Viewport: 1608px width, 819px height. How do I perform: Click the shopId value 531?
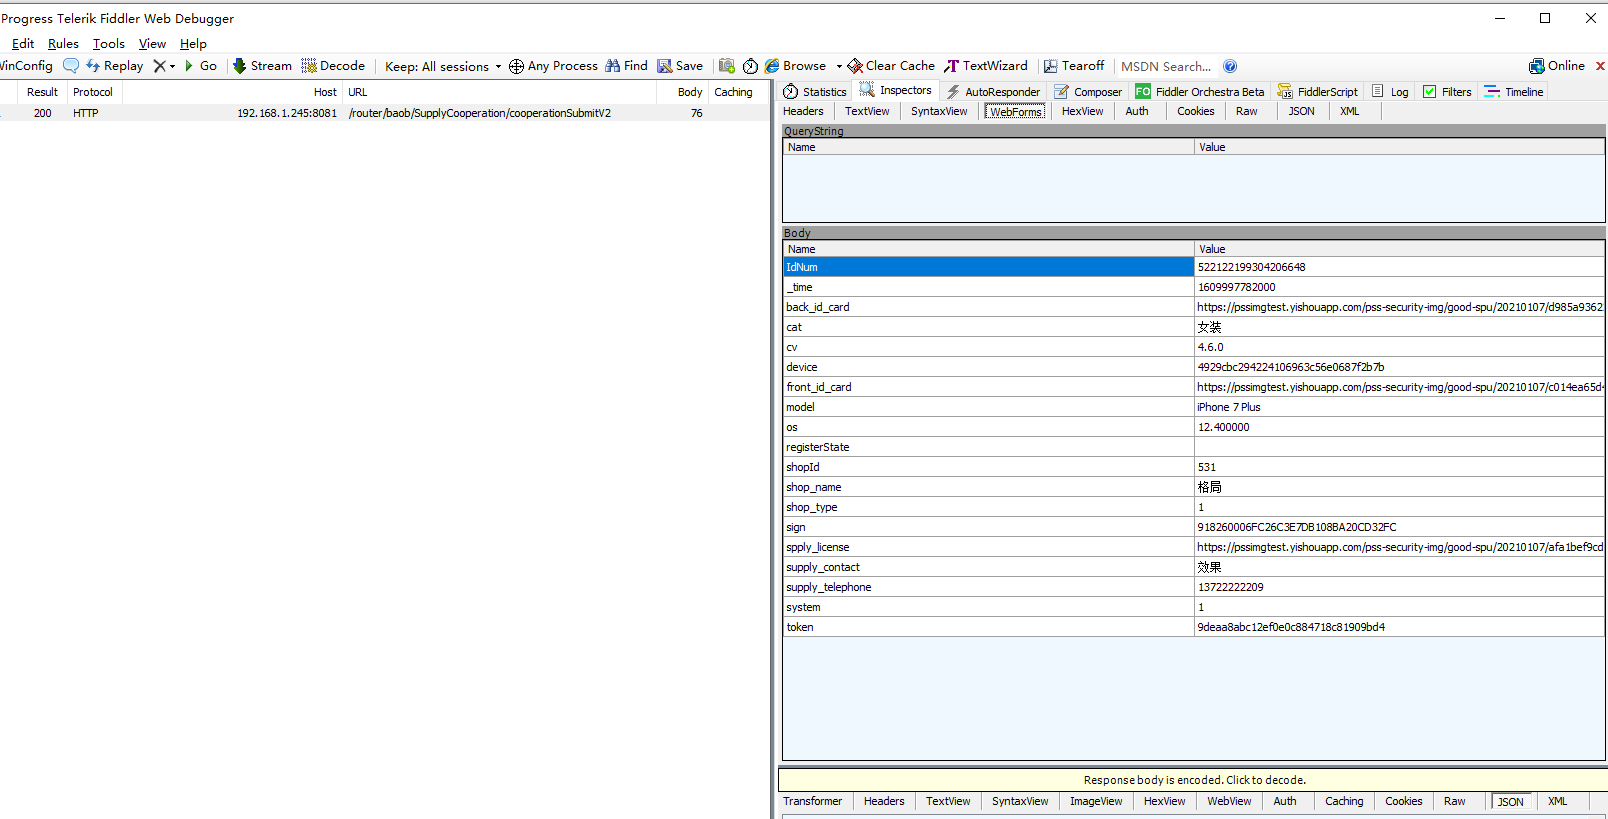click(x=1207, y=467)
